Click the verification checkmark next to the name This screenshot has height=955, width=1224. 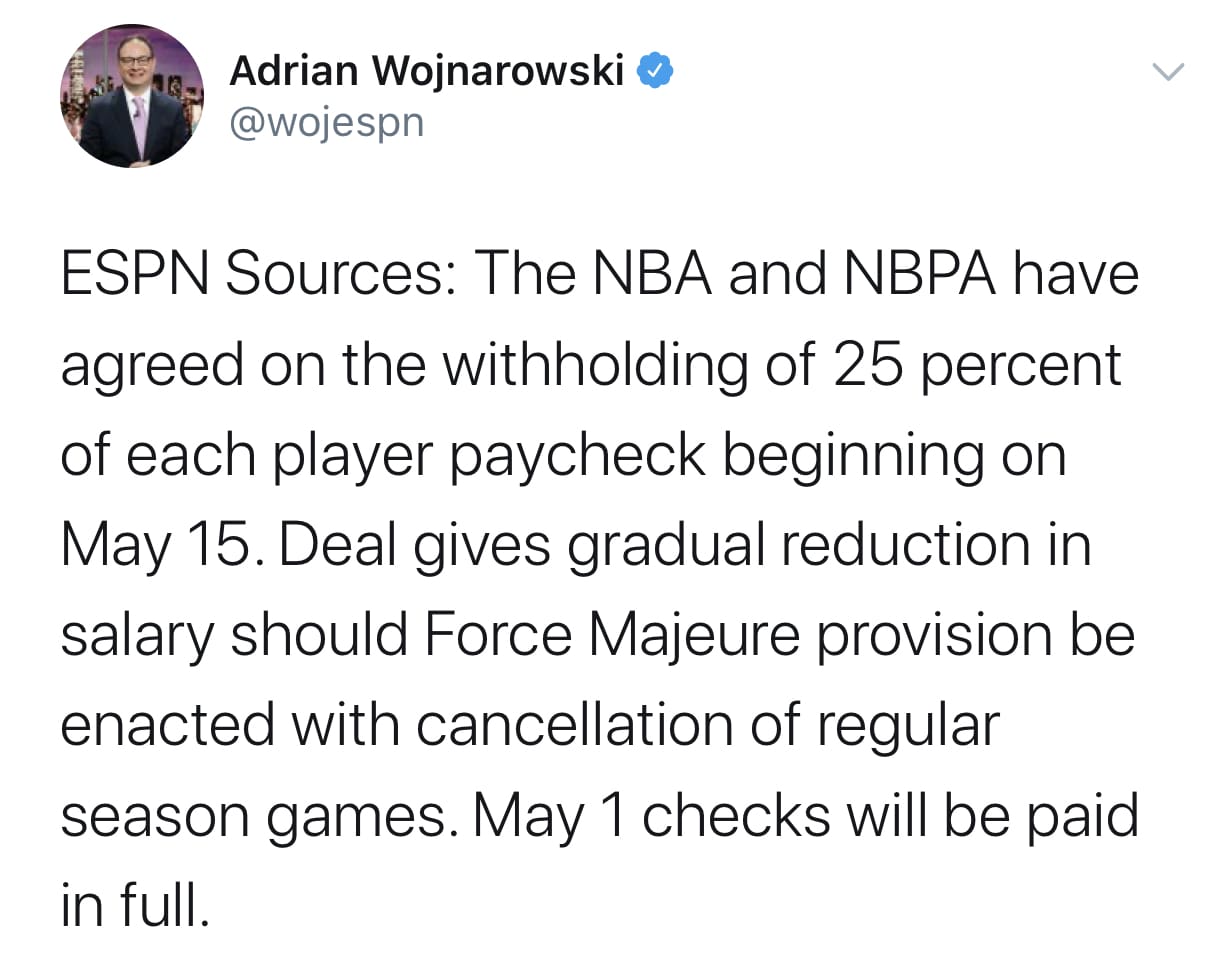[x=656, y=69]
